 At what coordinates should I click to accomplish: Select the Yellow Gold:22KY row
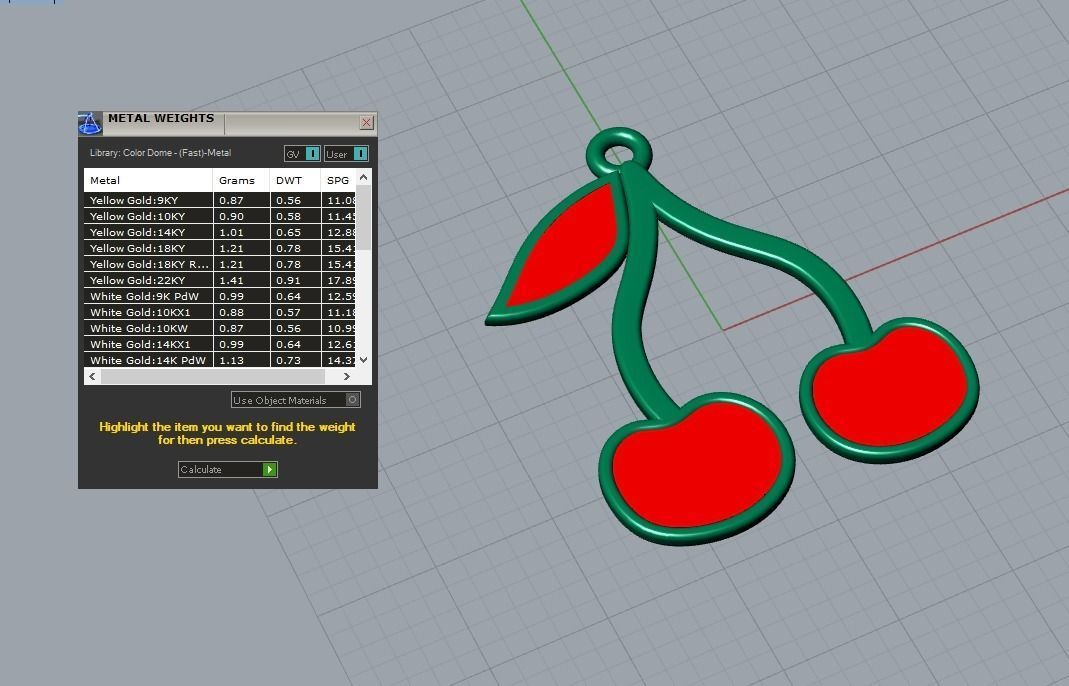click(220, 280)
